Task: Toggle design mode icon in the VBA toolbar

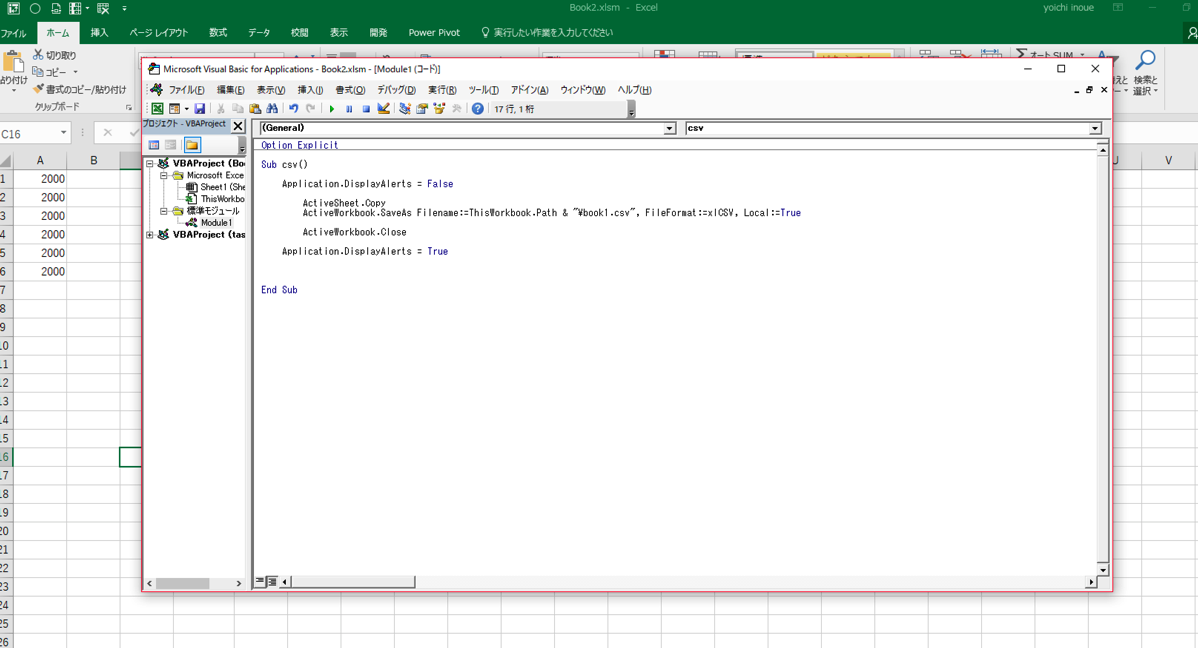Action: 383,109
